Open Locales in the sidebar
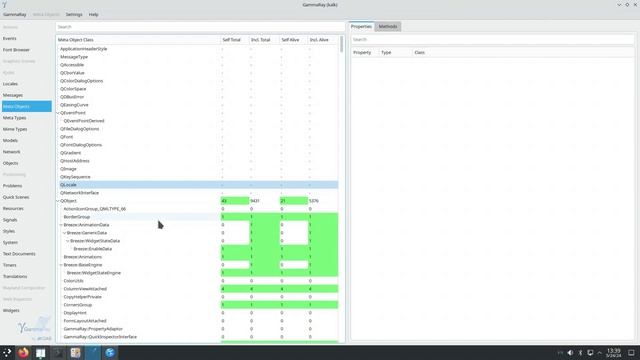This screenshot has height=360, width=640. 27,84
